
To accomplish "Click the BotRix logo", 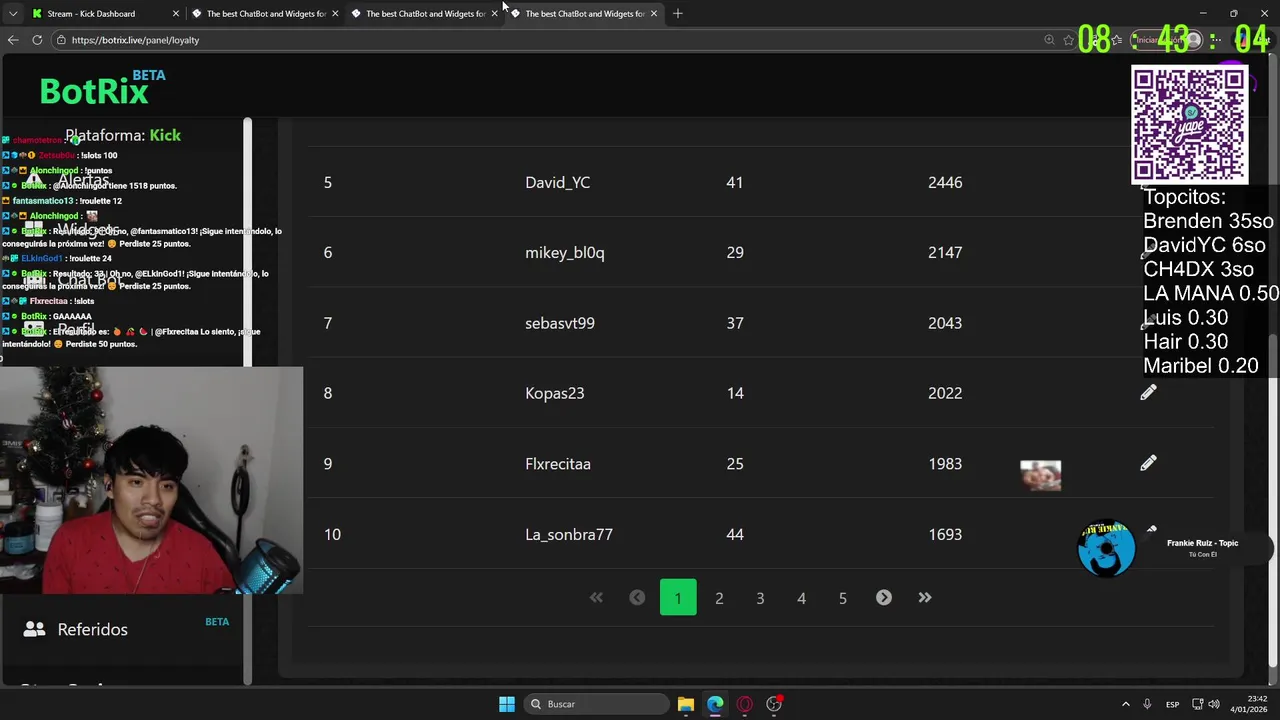I will pyautogui.click(x=94, y=91).
